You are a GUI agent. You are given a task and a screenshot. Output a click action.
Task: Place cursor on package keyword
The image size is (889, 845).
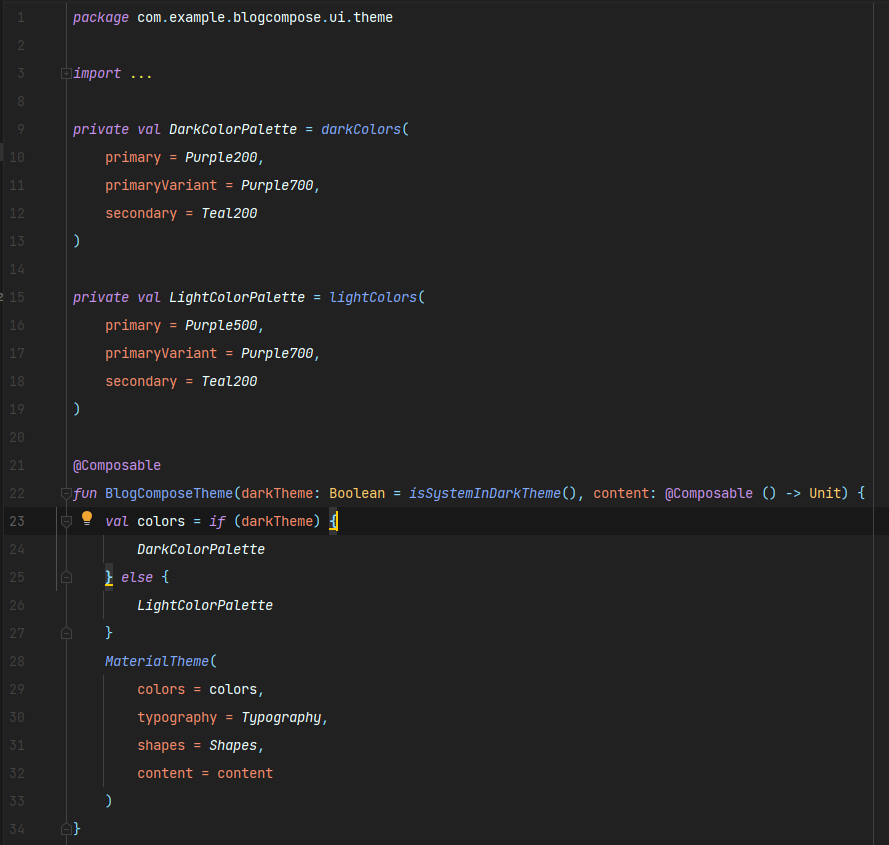[101, 18]
